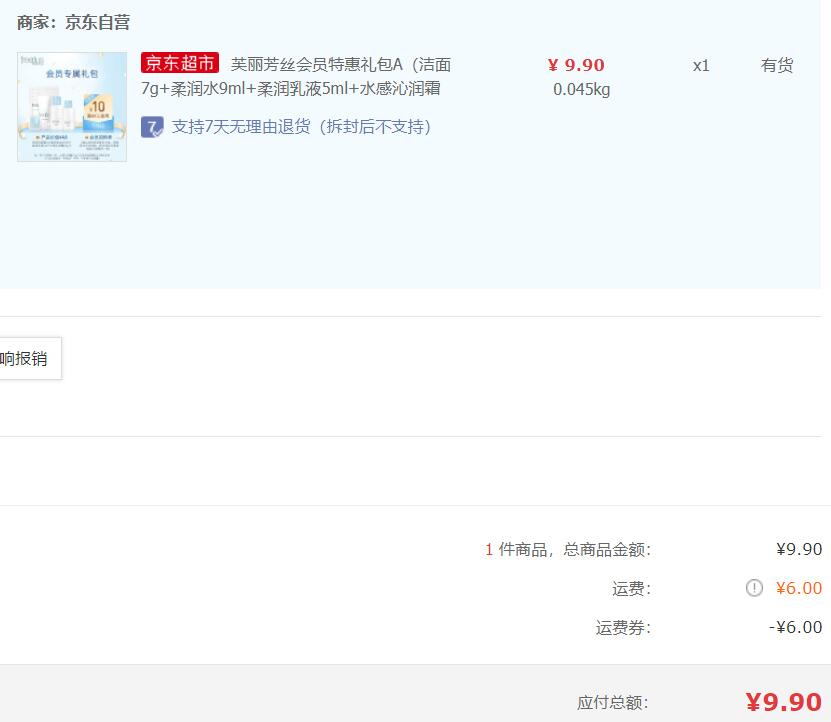The image size is (831, 722).
Task: Click the -¥6.00 shipping coupon discount
Action: pos(795,627)
